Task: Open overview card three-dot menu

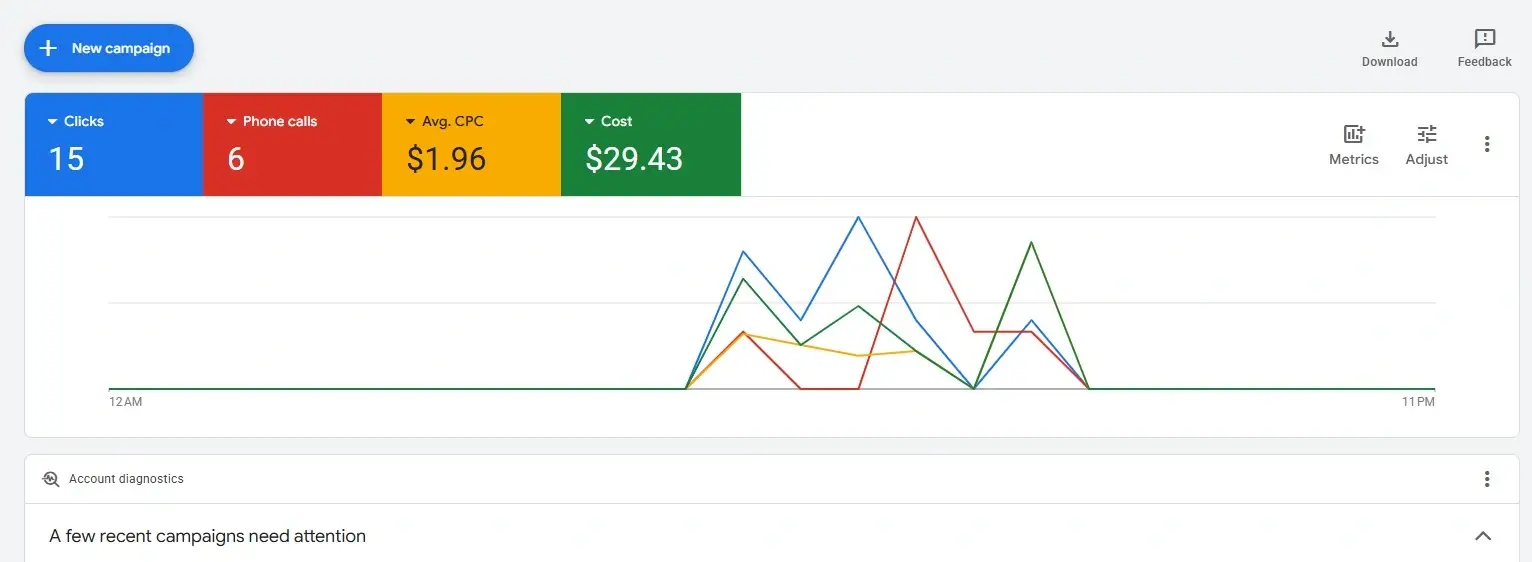Action: point(1487,144)
